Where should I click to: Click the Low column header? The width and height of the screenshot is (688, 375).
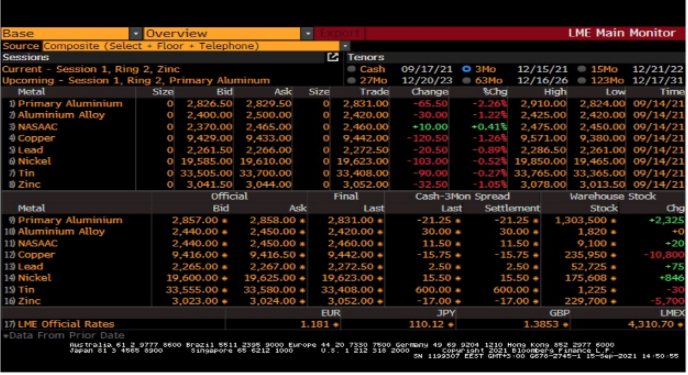(x=616, y=92)
